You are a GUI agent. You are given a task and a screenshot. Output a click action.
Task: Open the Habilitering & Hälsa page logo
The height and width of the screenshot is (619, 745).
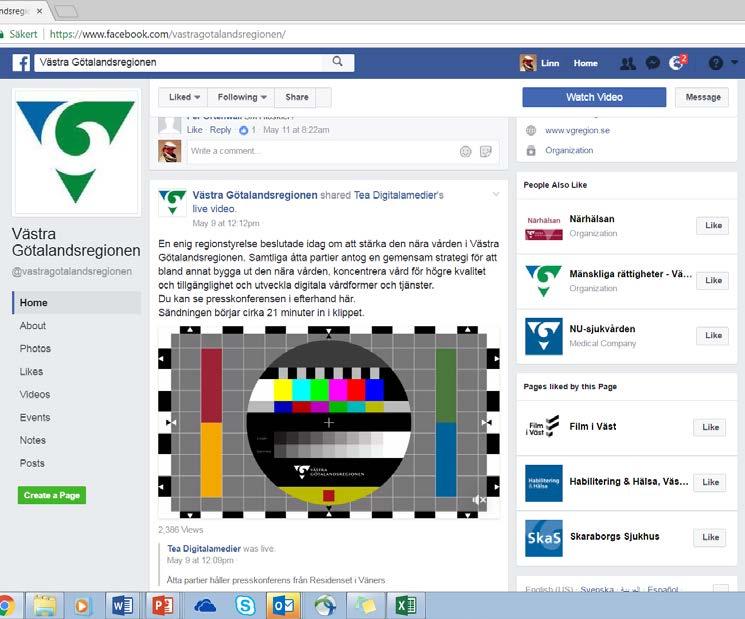(544, 483)
